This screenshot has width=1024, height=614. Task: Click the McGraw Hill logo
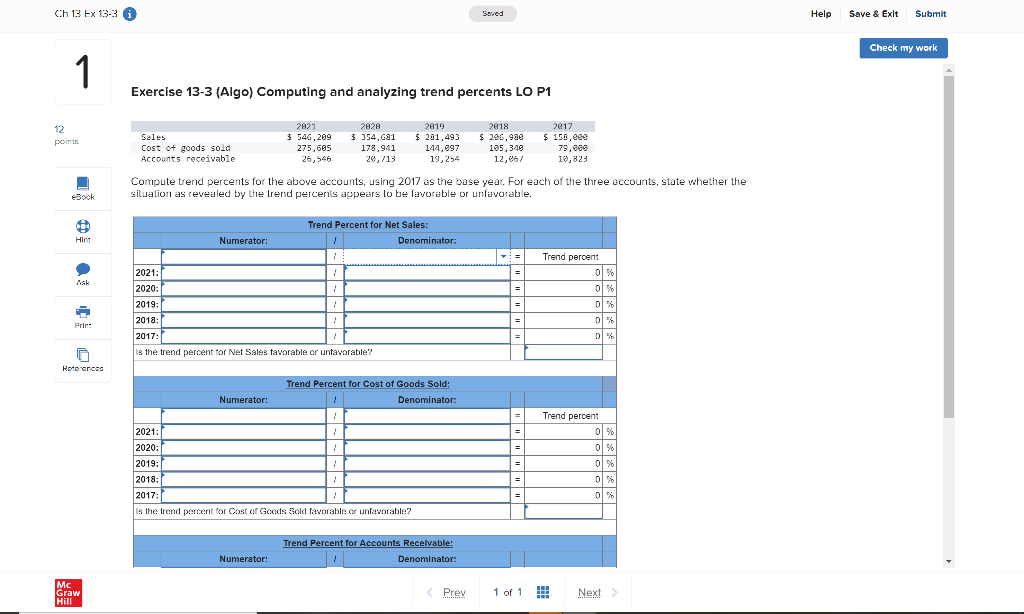(x=69, y=593)
